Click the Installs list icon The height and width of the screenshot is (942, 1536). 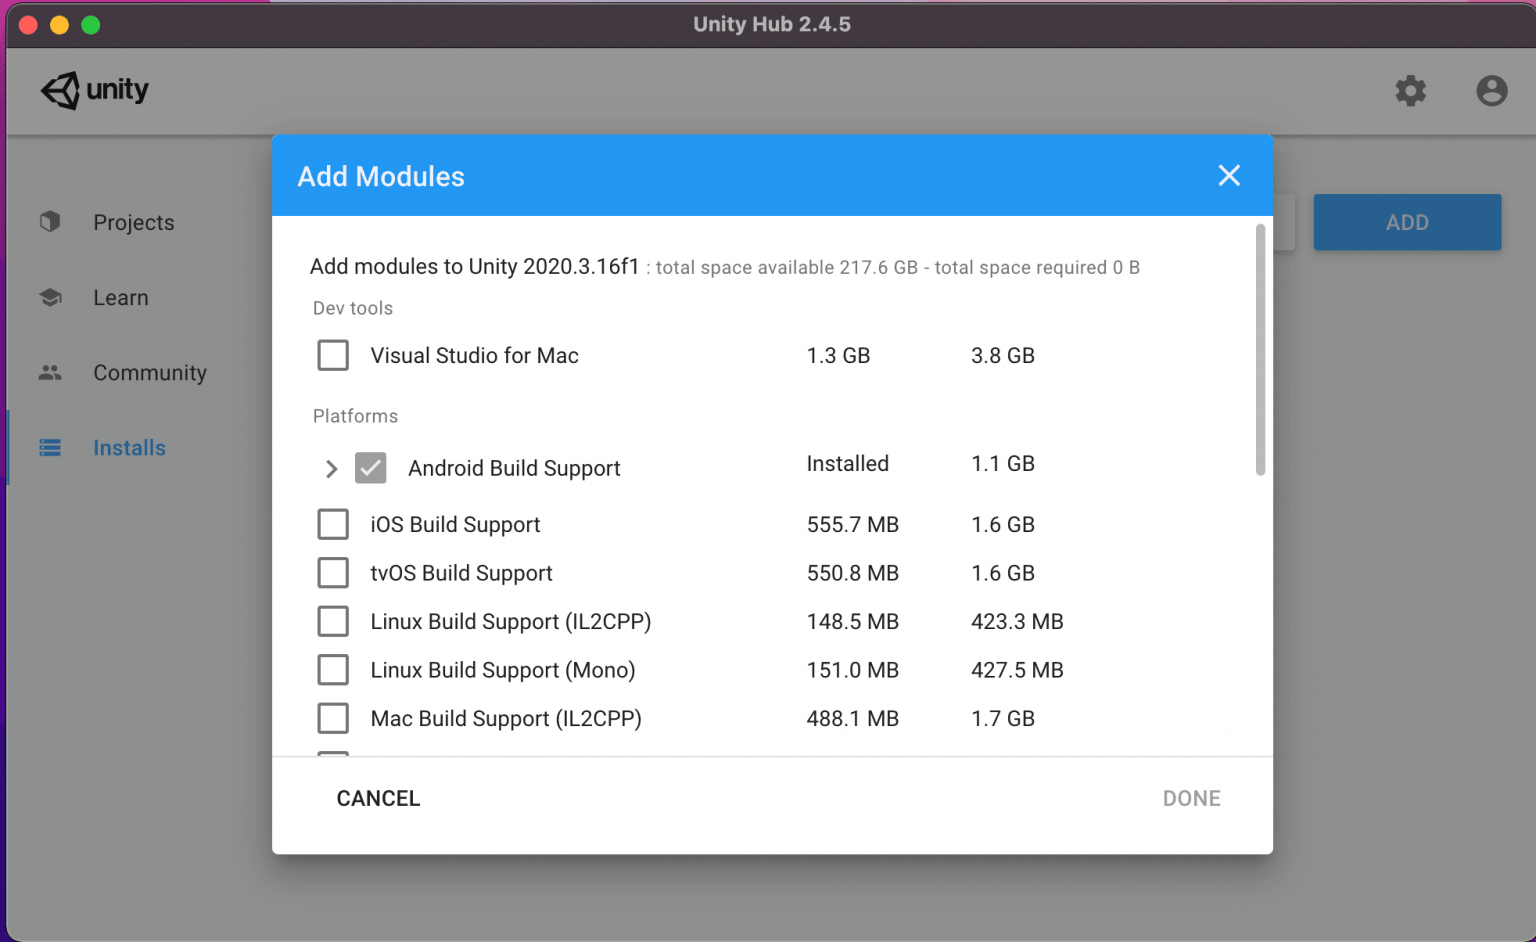click(x=50, y=448)
